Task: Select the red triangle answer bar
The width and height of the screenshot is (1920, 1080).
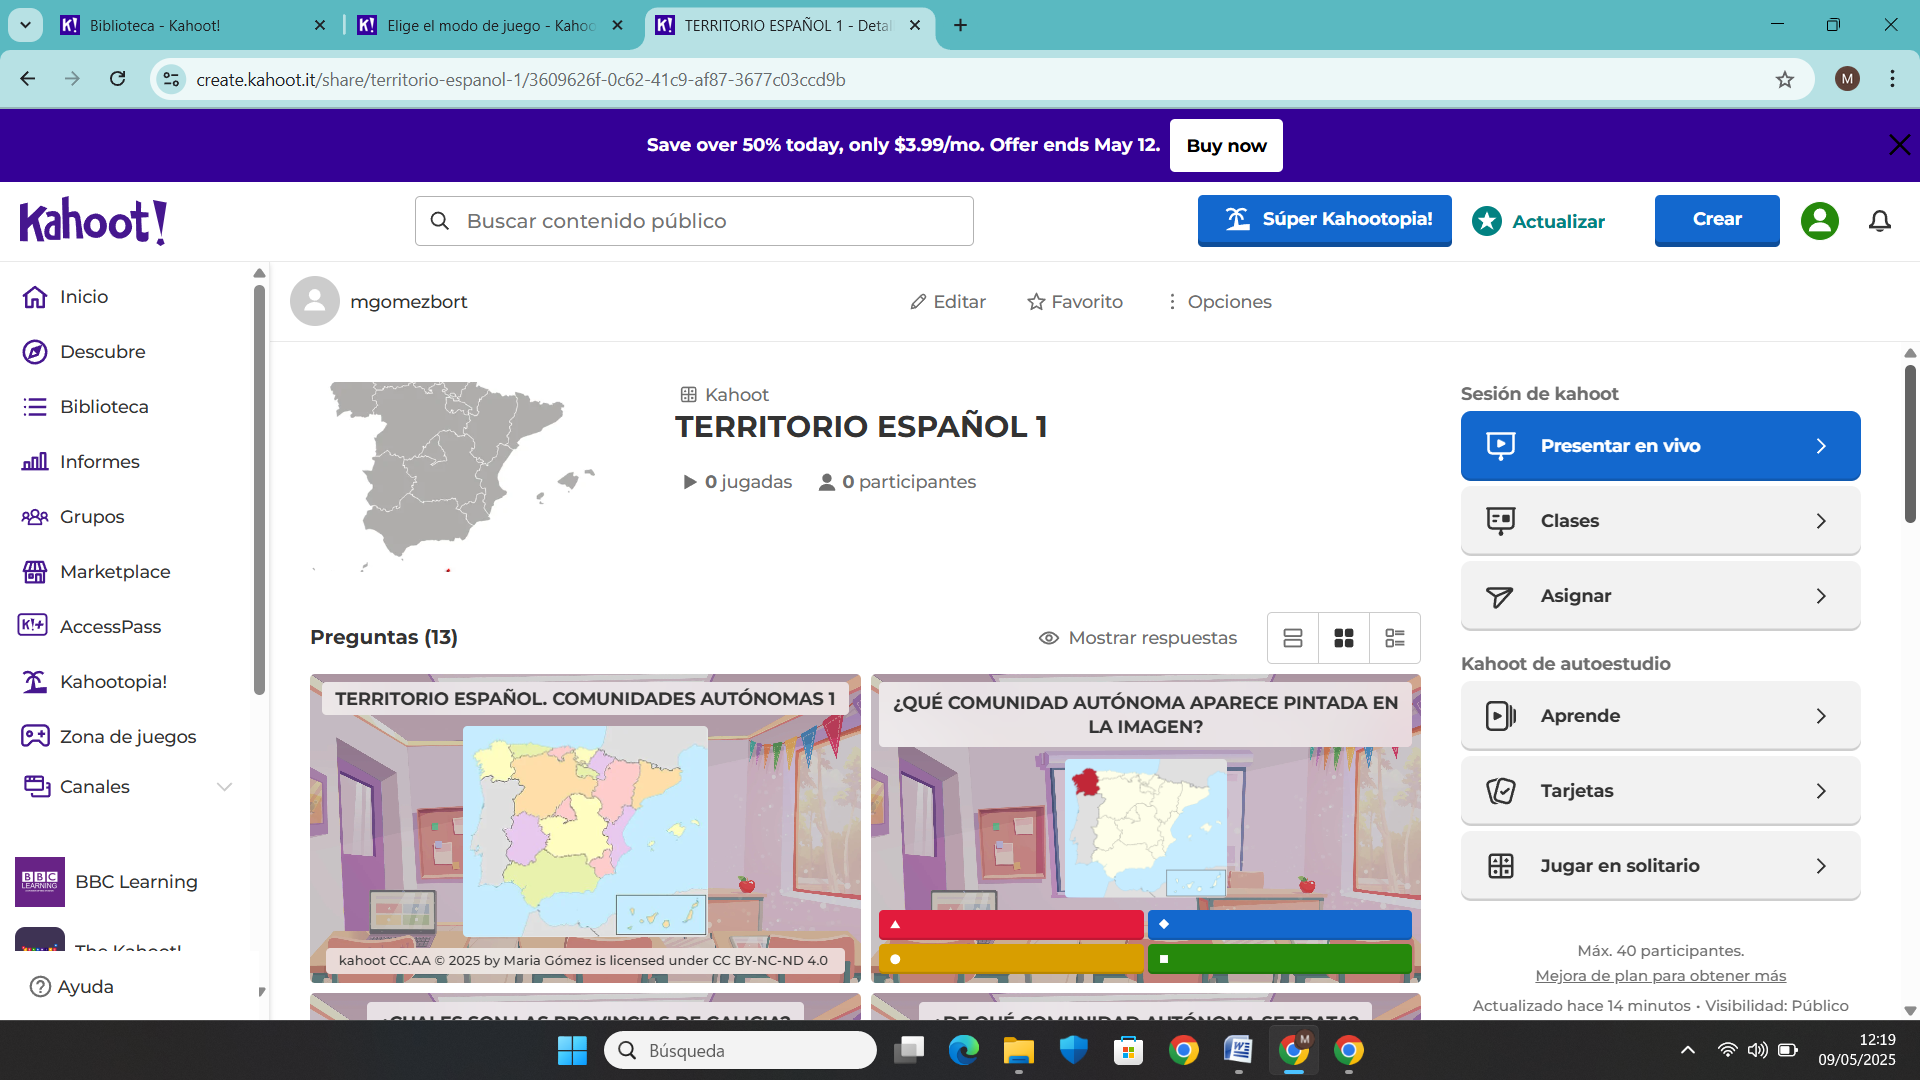Action: point(1011,925)
